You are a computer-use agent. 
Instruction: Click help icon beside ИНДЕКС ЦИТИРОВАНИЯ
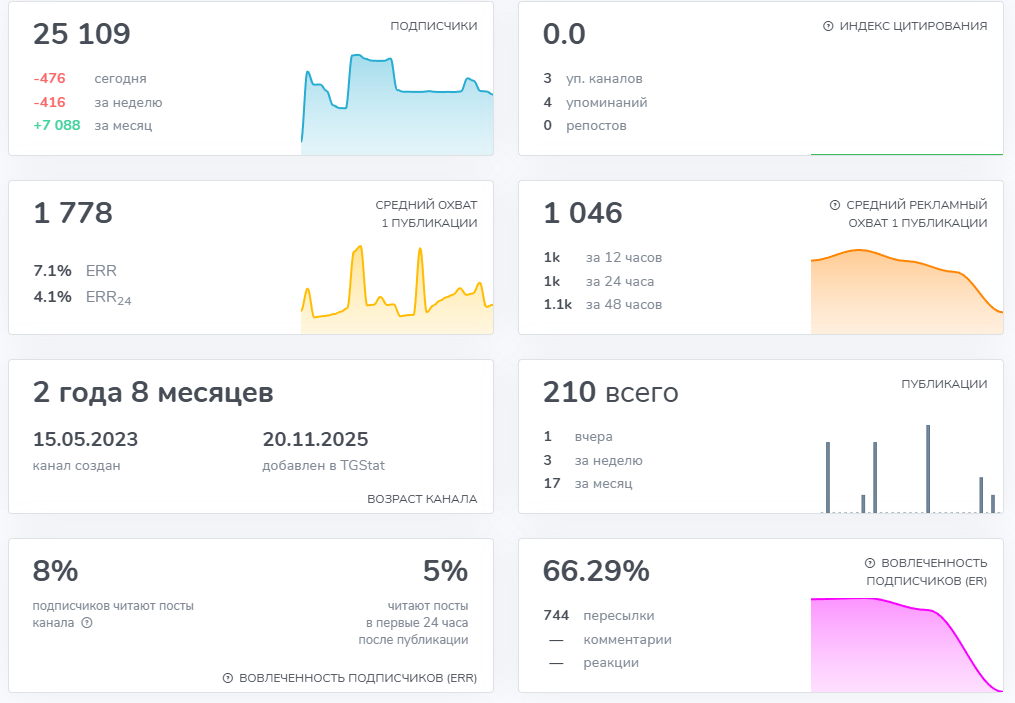(x=828, y=26)
